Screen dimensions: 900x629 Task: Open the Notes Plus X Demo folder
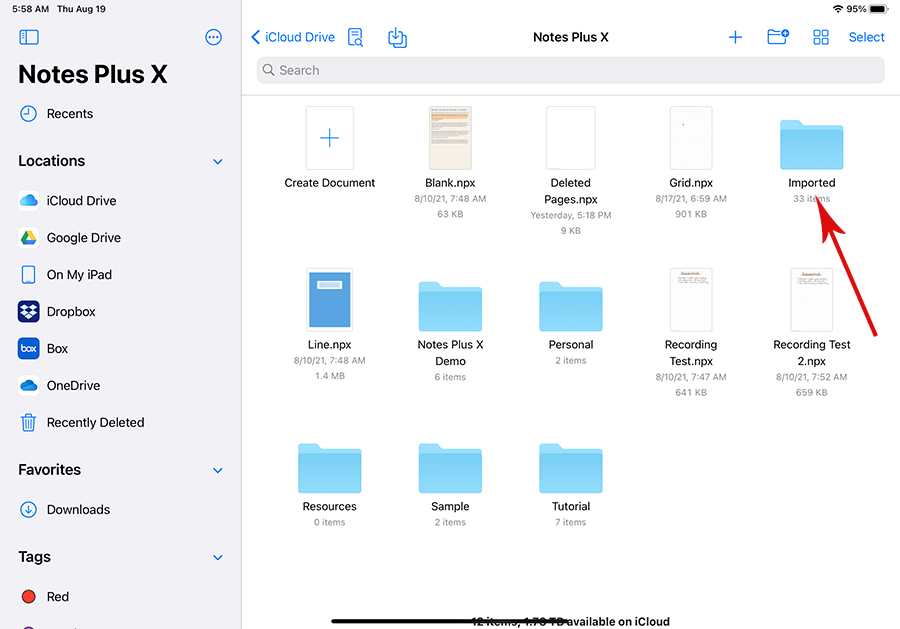coord(450,307)
